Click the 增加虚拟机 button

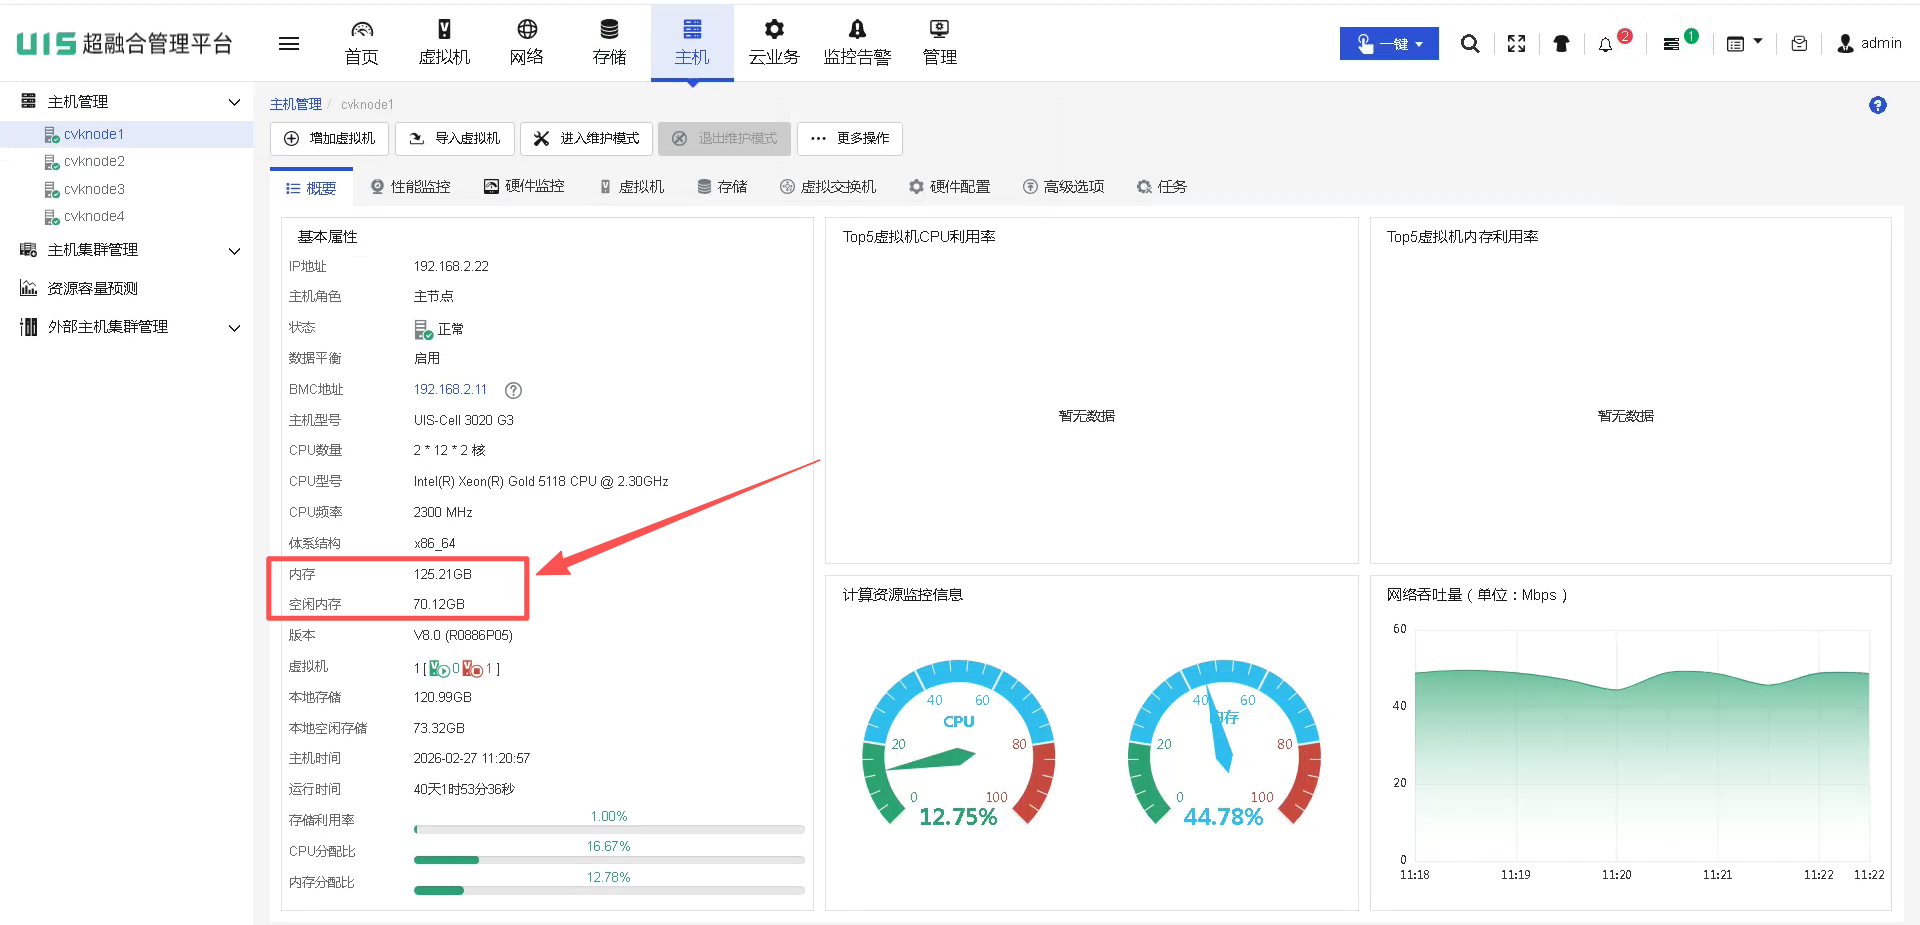pos(330,139)
